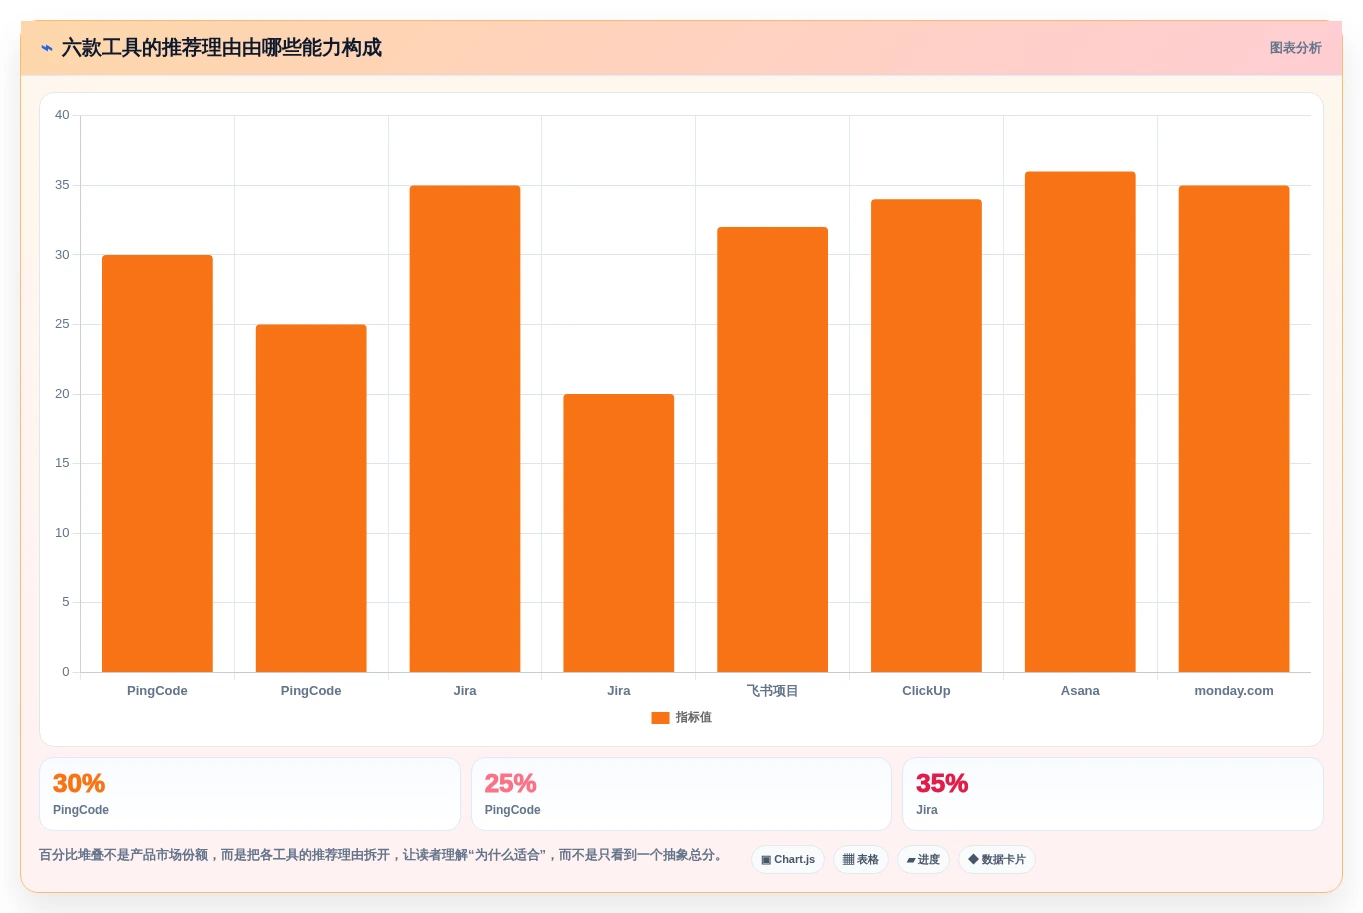Screen dimensions: 1363x913
Task: Click the 表格 tag chip
Action: click(861, 860)
